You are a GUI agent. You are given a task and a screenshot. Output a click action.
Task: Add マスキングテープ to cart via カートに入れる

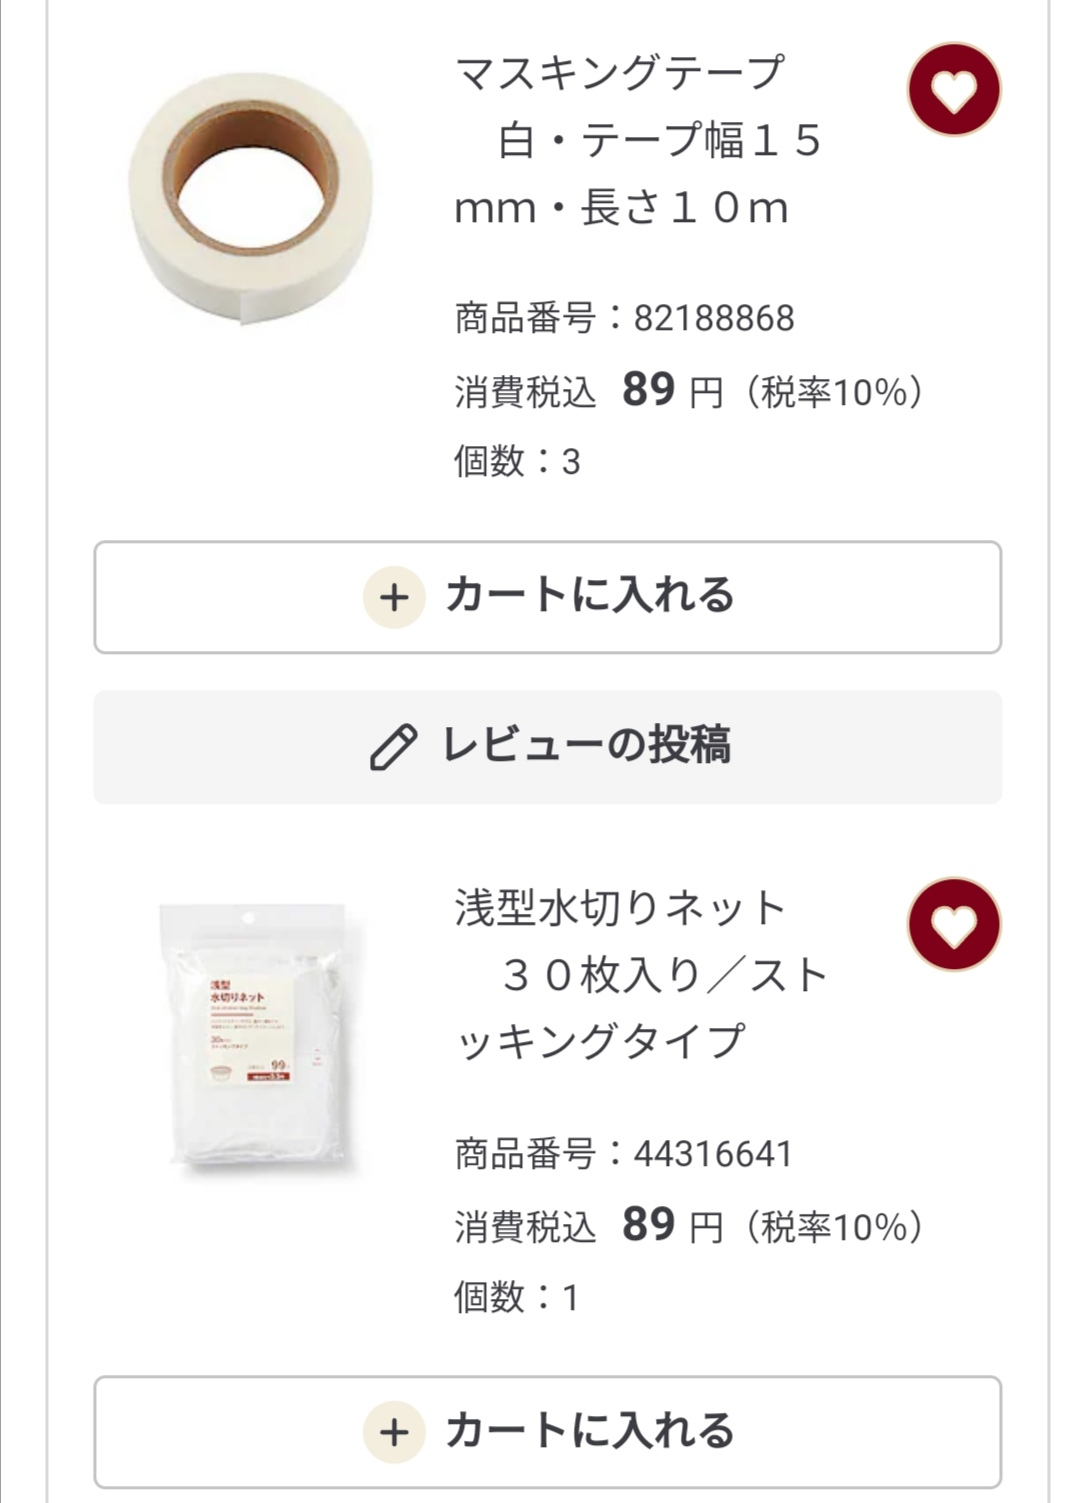[548, 597]
